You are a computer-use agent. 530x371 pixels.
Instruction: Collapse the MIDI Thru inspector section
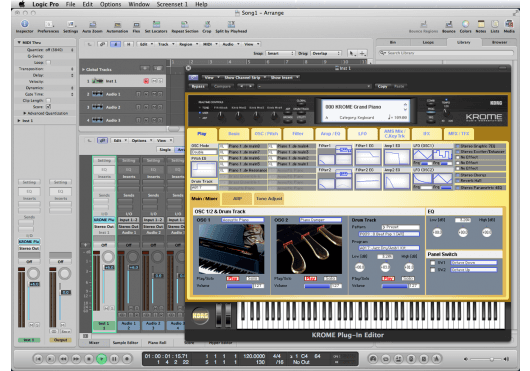click(x=19, y=43)
